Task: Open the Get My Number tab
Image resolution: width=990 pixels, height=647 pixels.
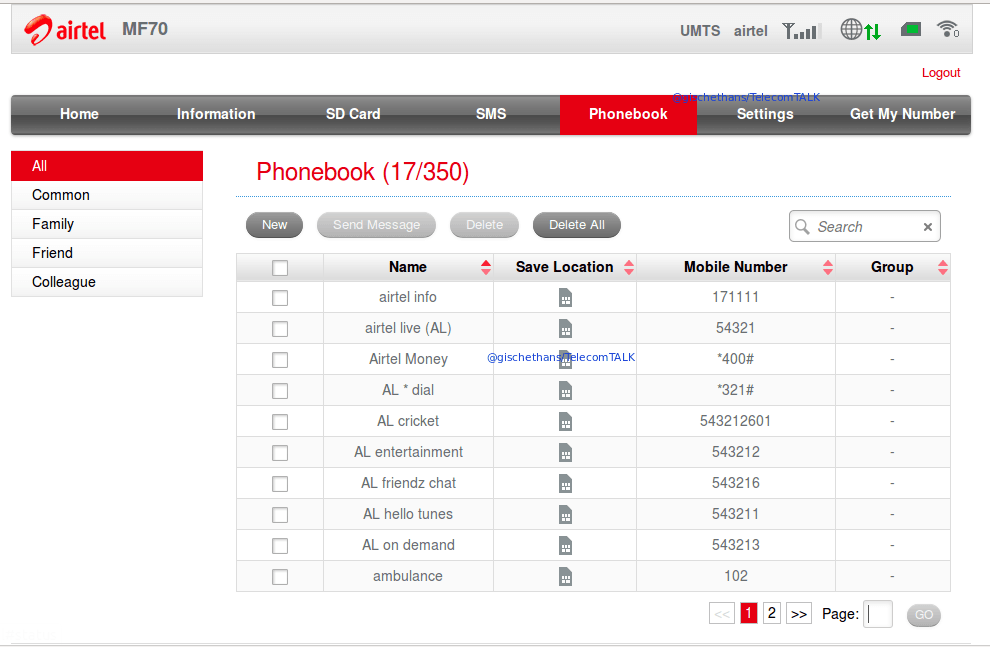Action: 902,114
